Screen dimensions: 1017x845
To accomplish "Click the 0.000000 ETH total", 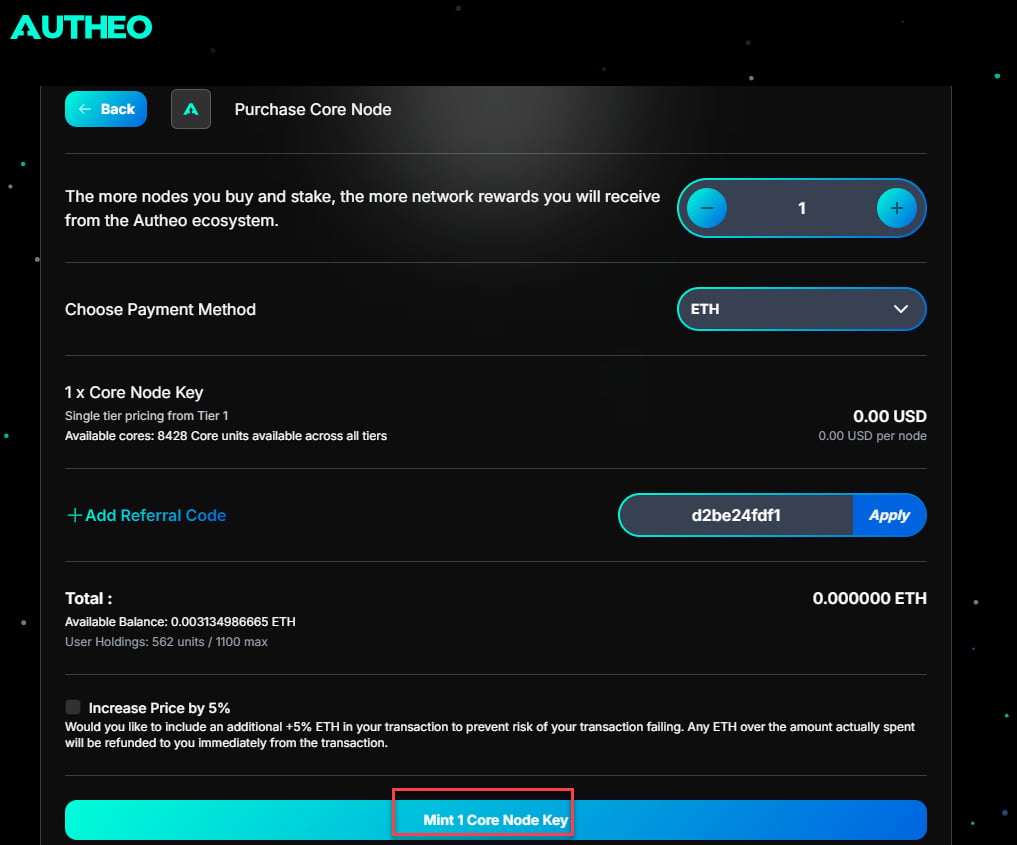I will coord(869,598).
